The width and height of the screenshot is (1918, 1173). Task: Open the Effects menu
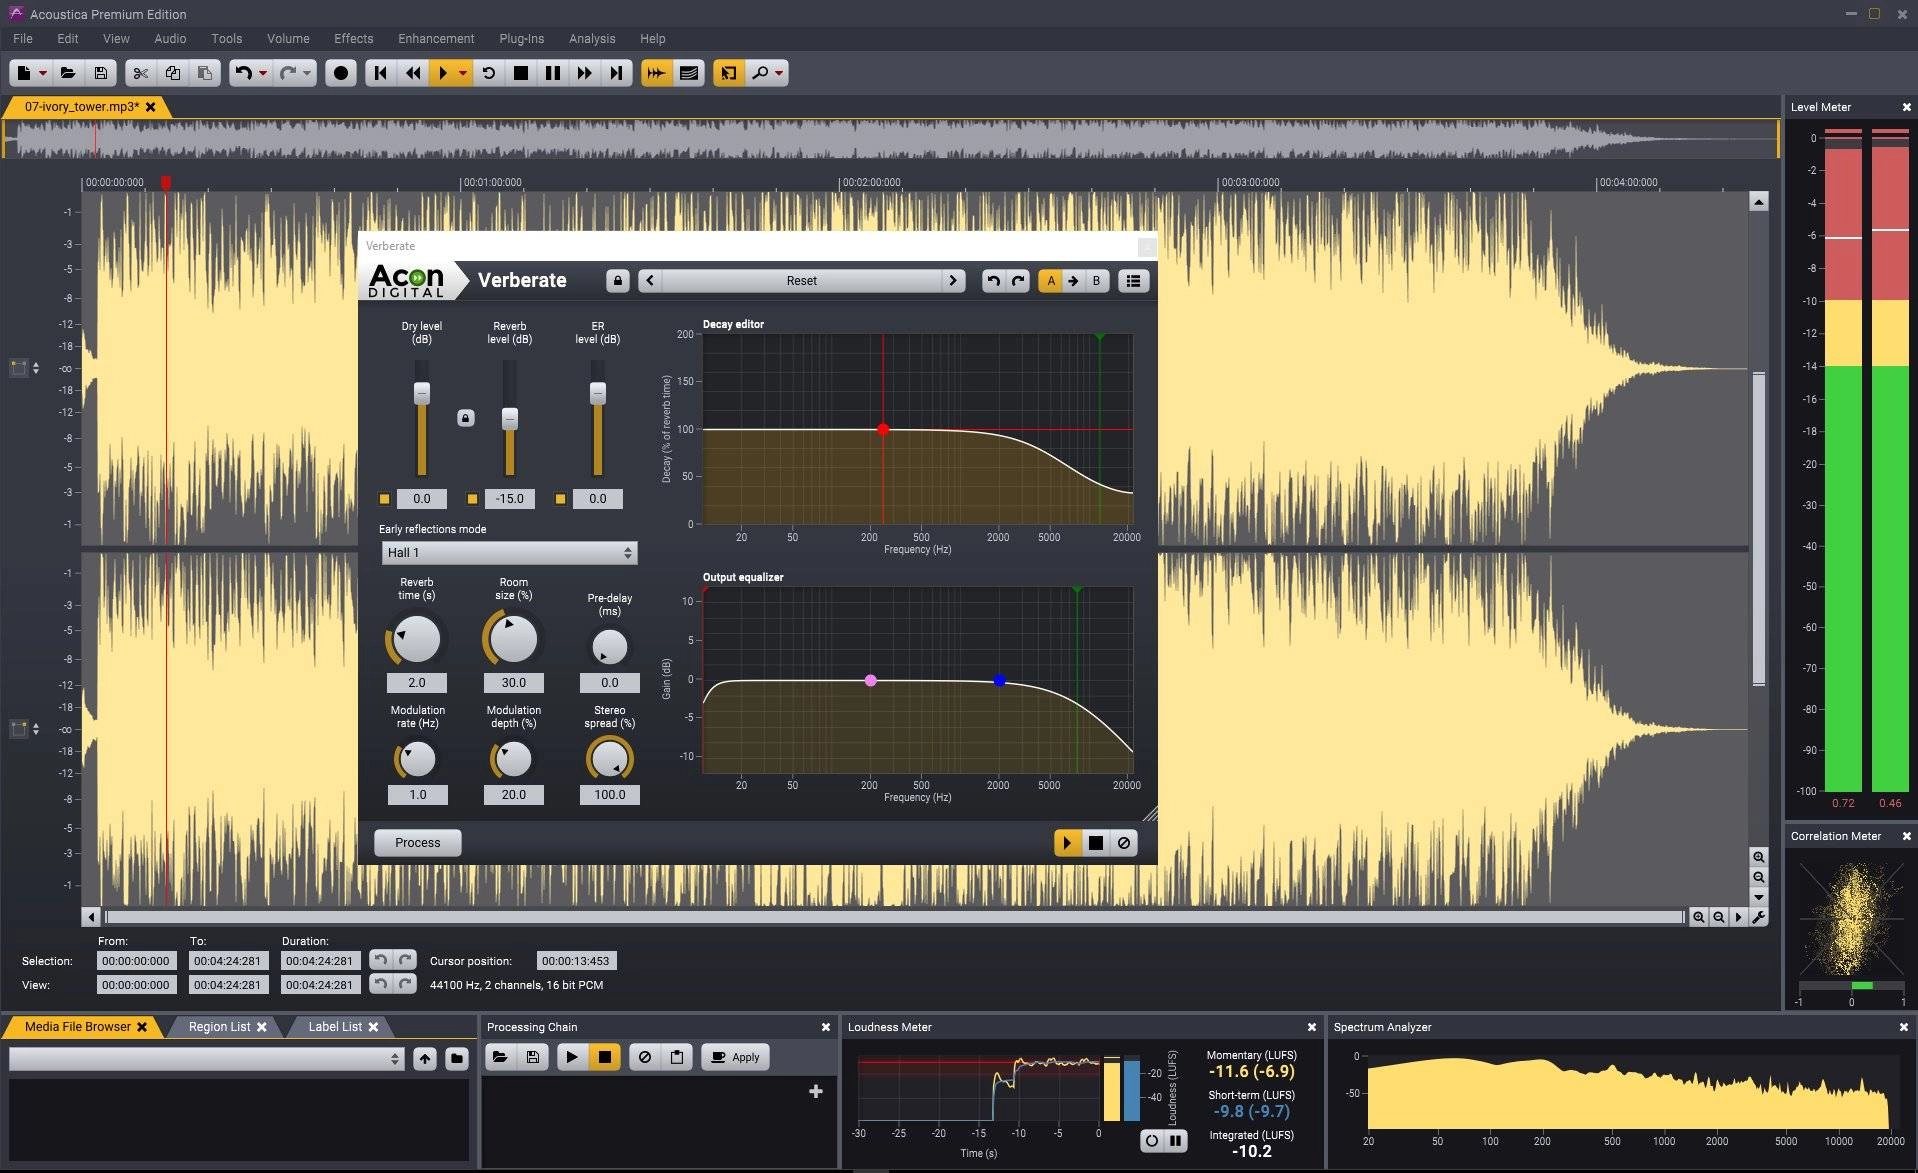tap(353, 38)
